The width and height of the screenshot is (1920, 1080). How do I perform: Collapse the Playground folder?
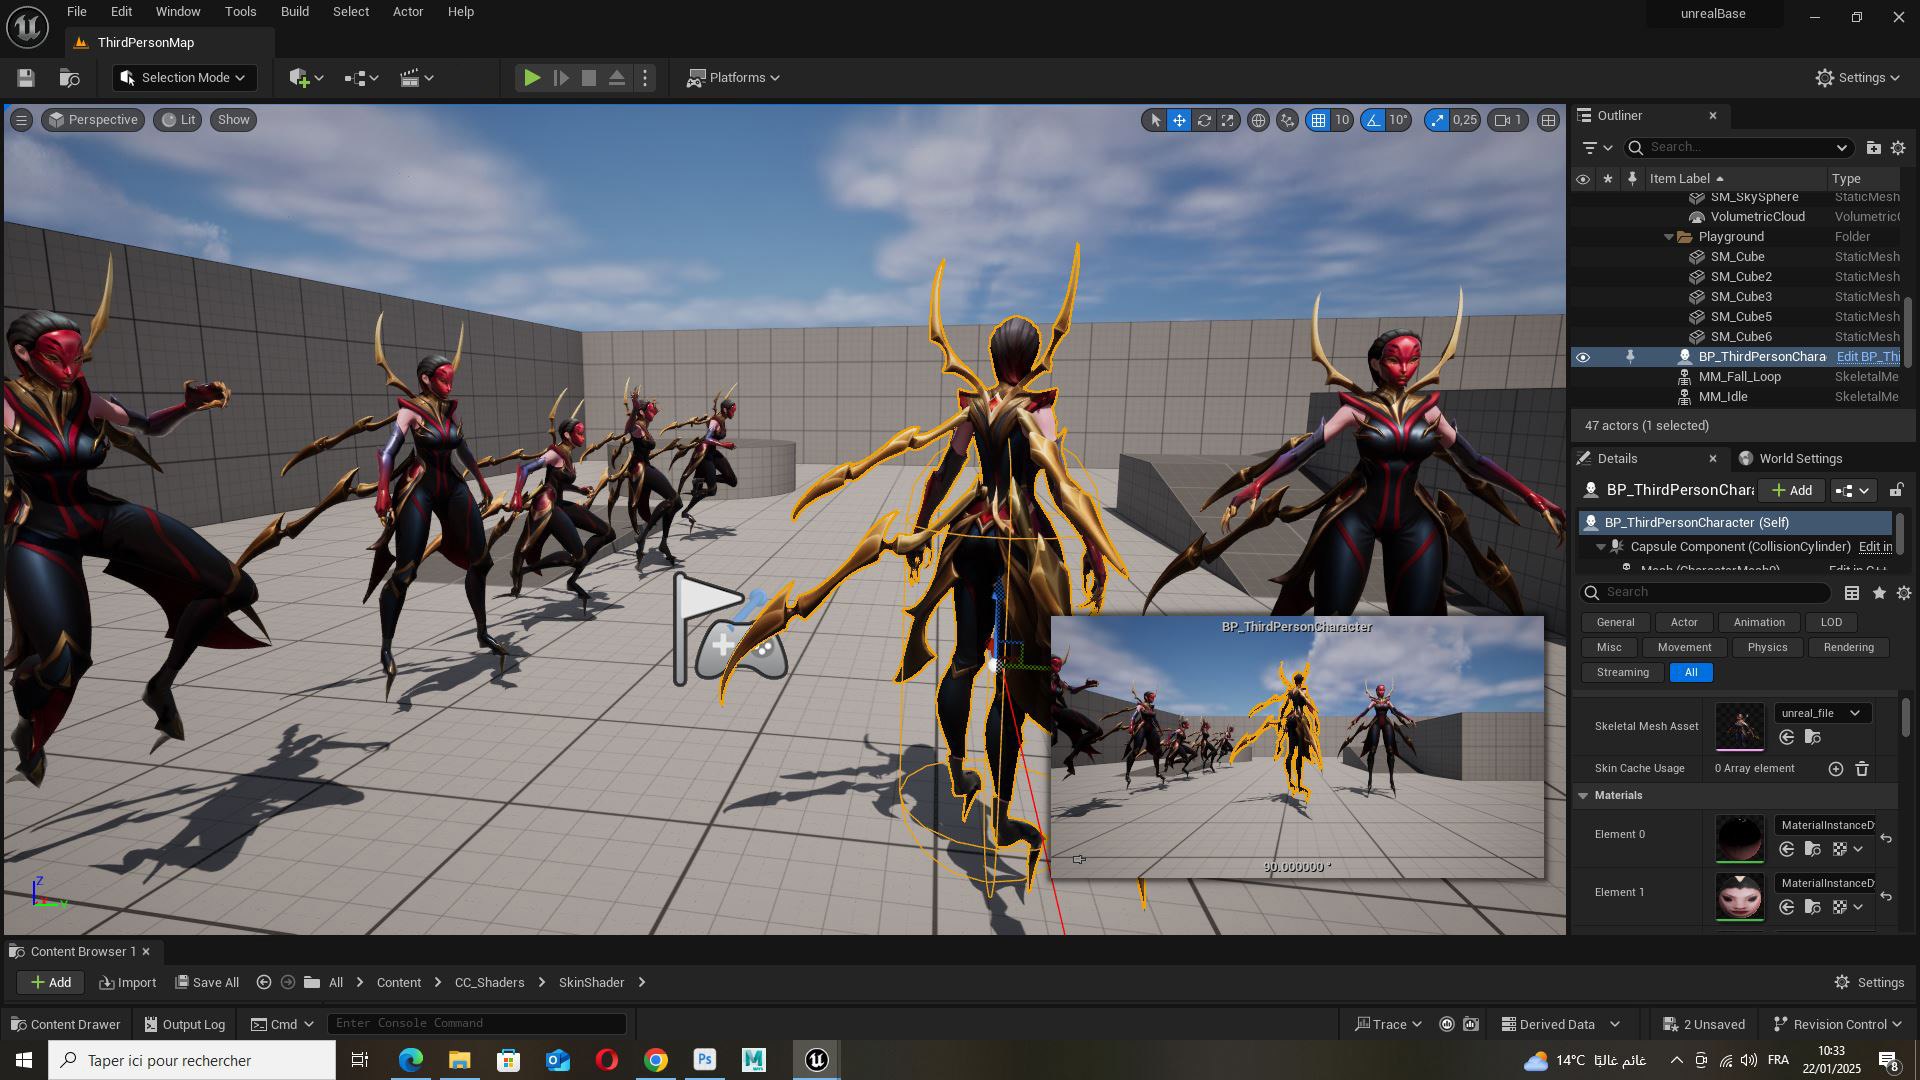pos(1668,237)
